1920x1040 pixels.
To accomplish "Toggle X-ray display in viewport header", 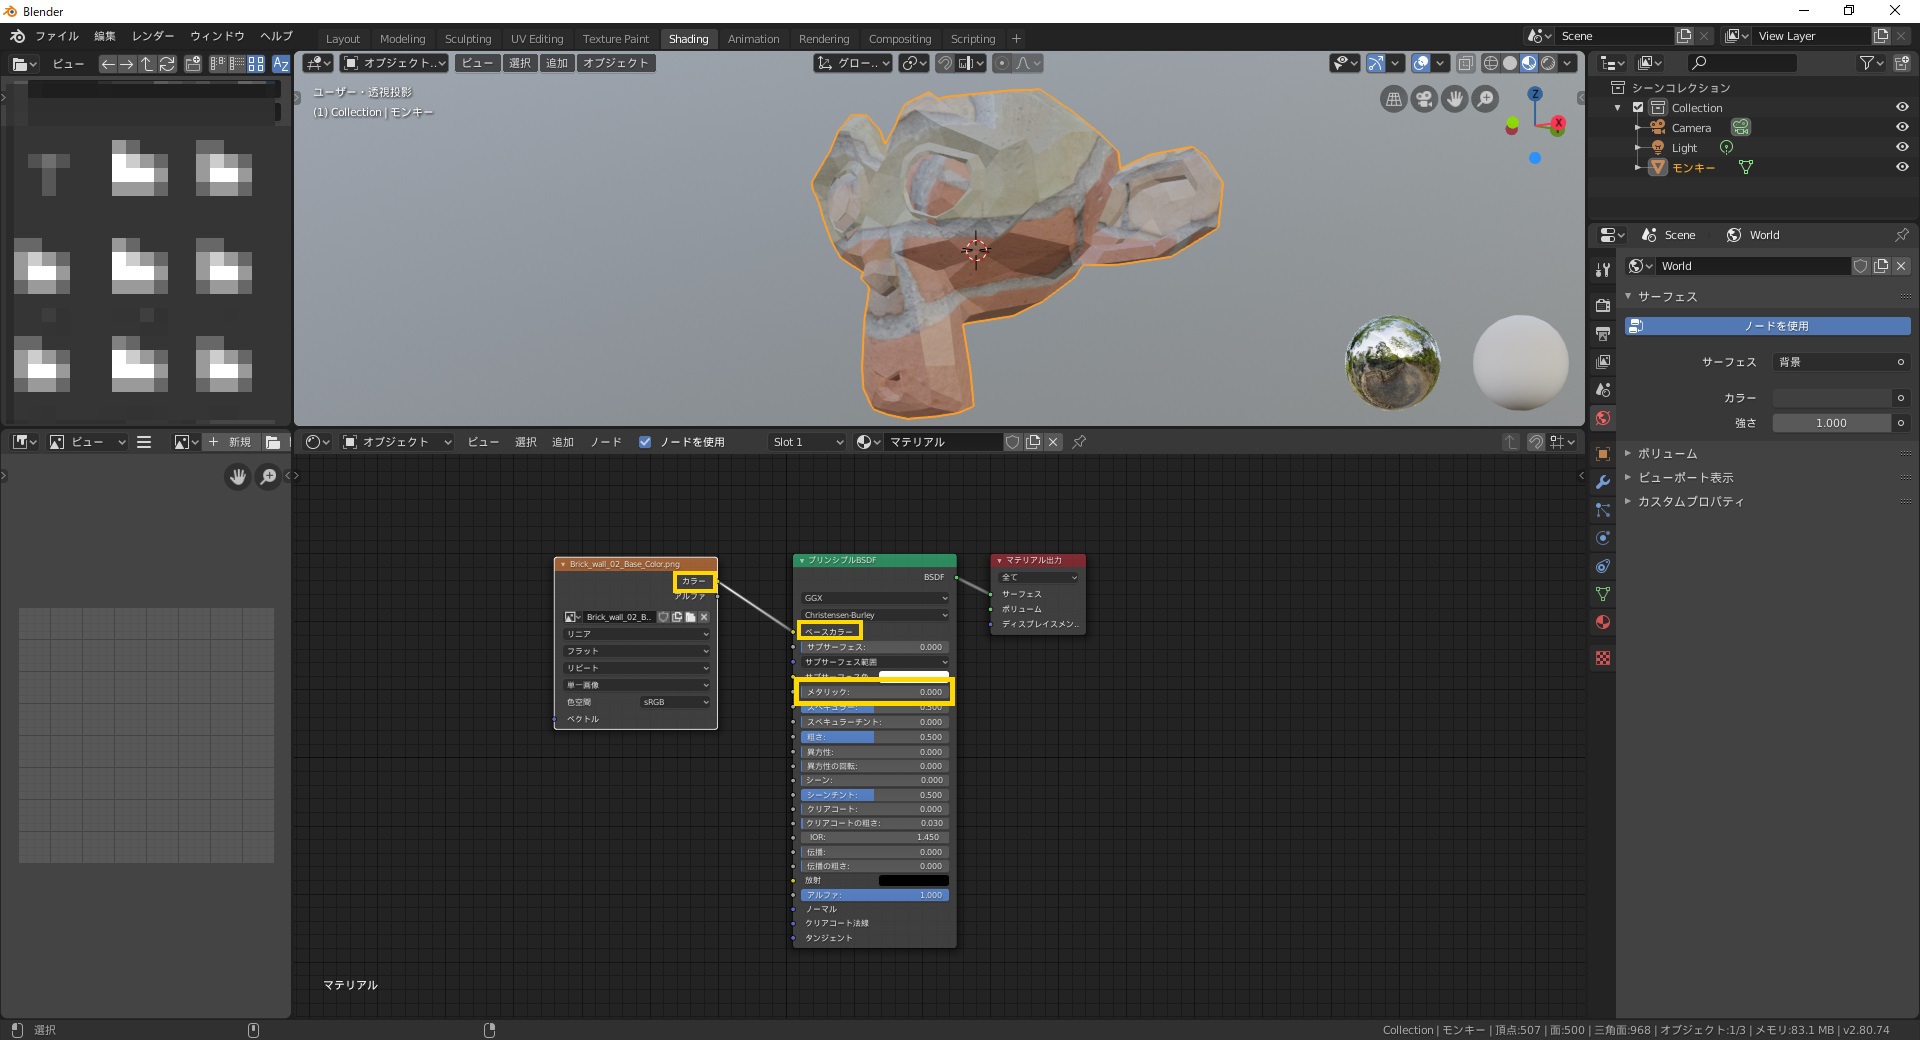I will (1465, 63).
